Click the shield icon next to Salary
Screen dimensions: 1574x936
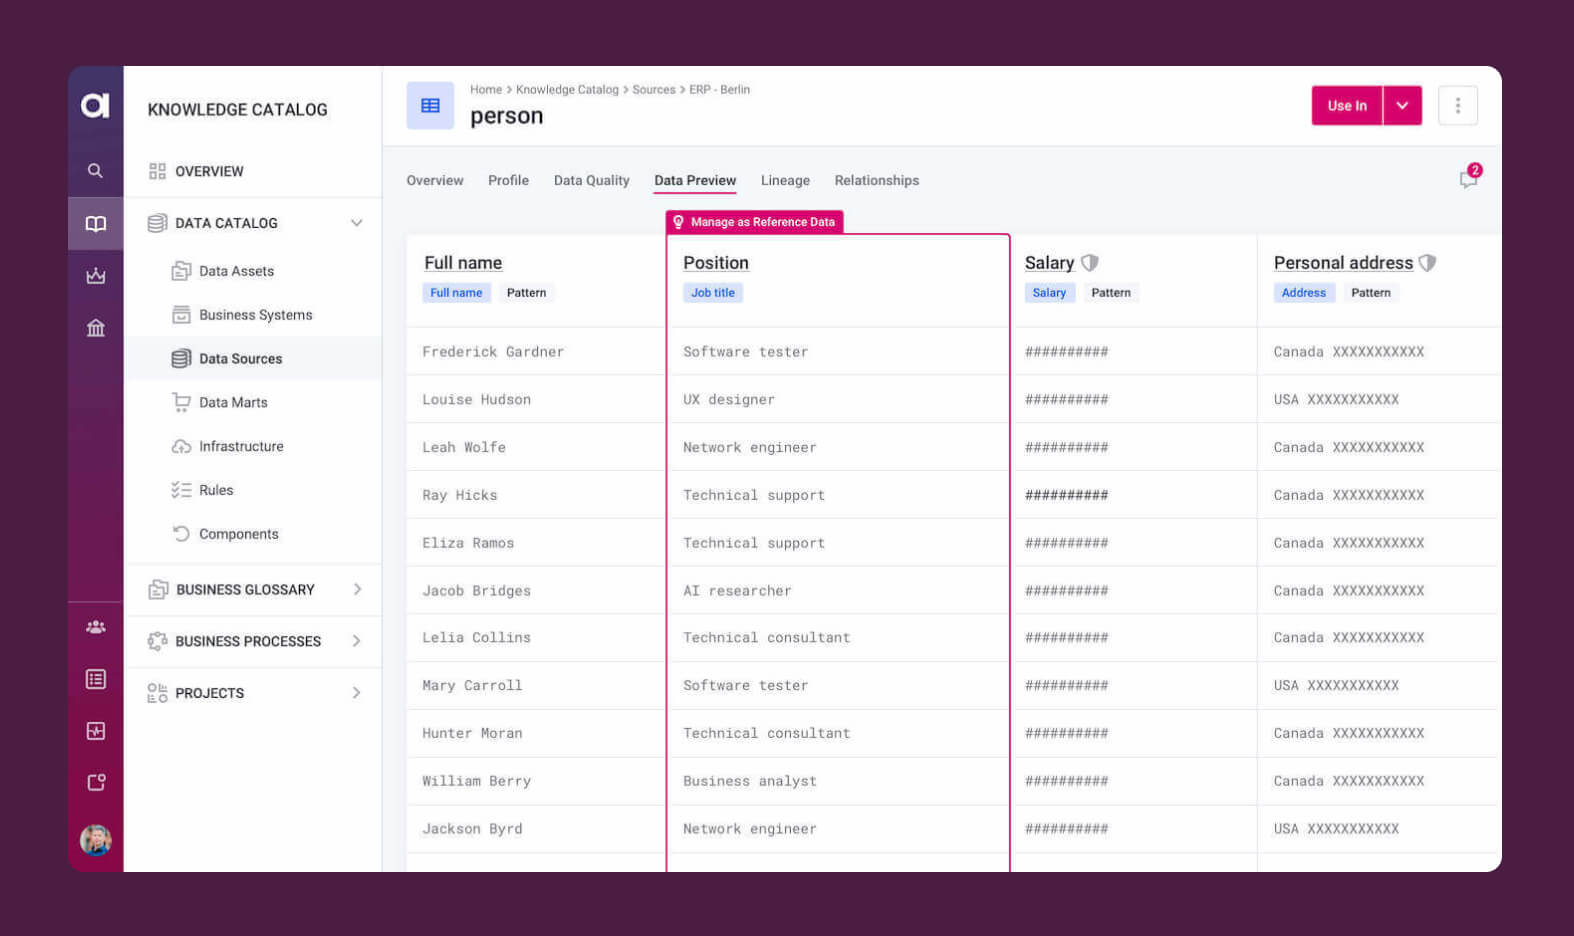click(x=1090, y=263)
